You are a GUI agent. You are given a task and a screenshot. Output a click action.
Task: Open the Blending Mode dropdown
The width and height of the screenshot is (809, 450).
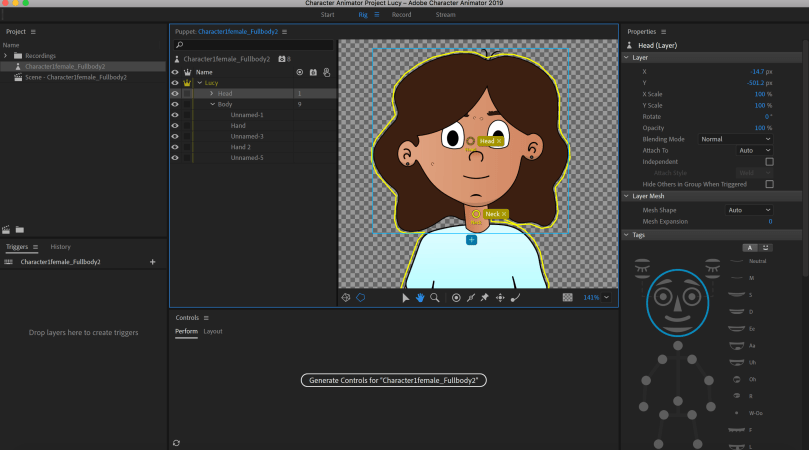tap(736, 139)
